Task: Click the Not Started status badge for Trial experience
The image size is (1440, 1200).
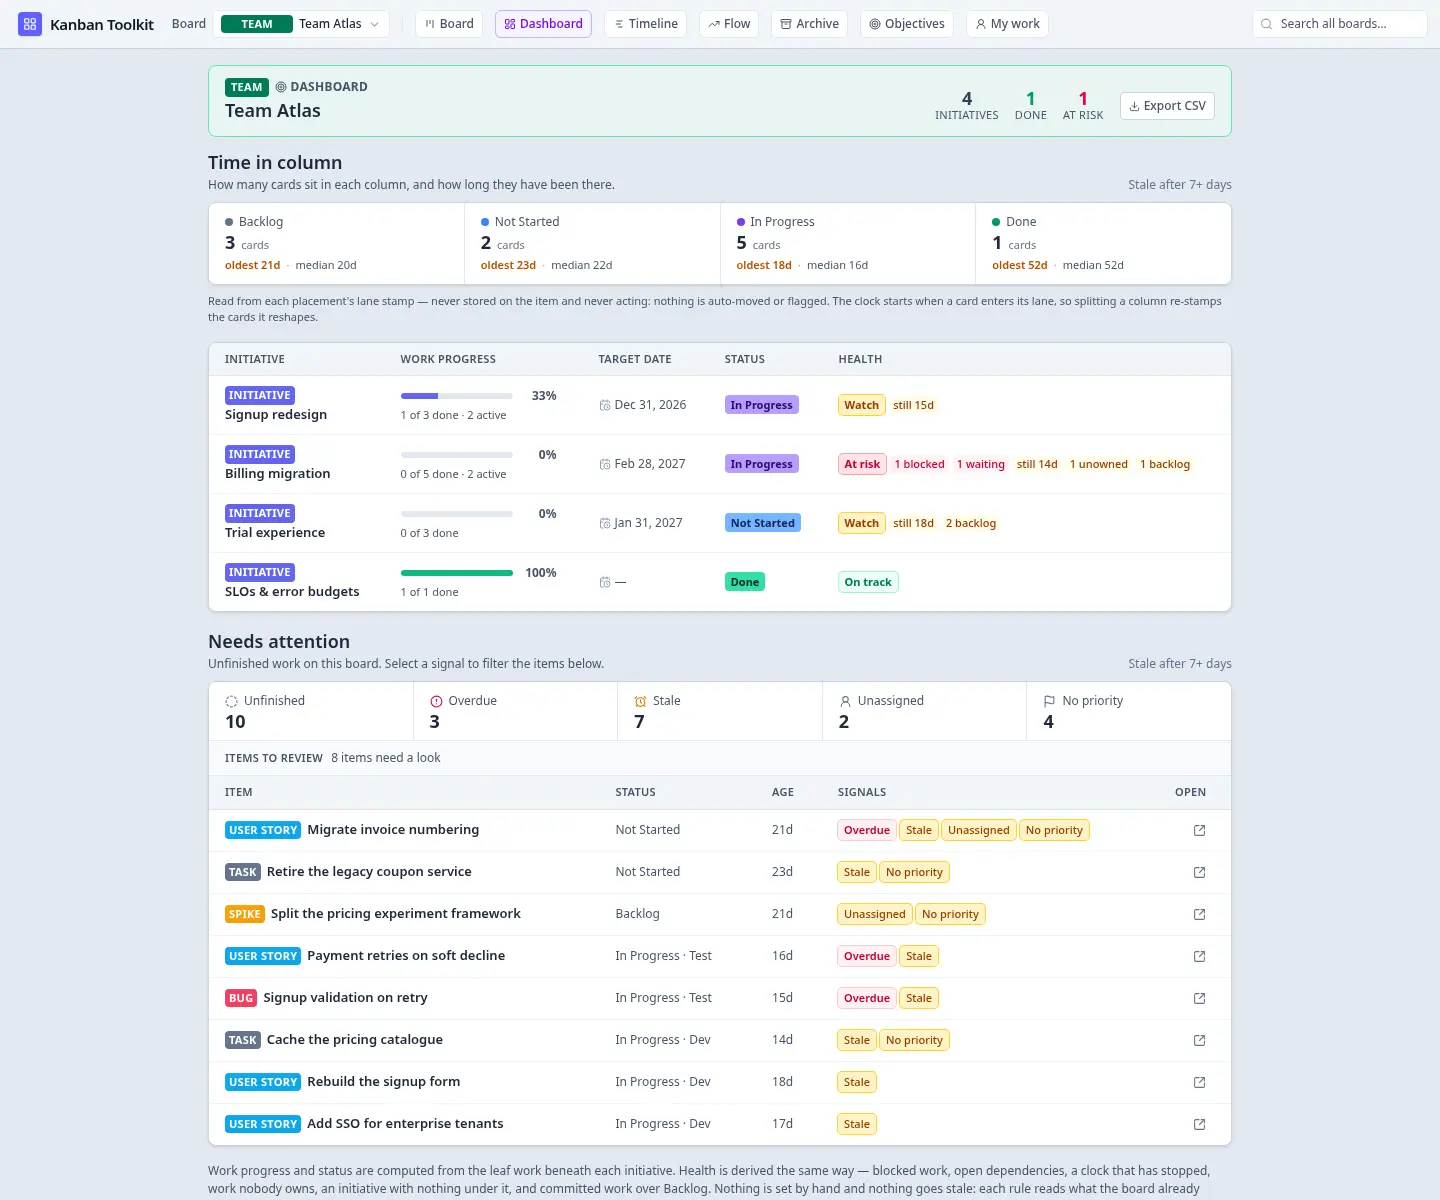Action: click(x=763, y=523)
